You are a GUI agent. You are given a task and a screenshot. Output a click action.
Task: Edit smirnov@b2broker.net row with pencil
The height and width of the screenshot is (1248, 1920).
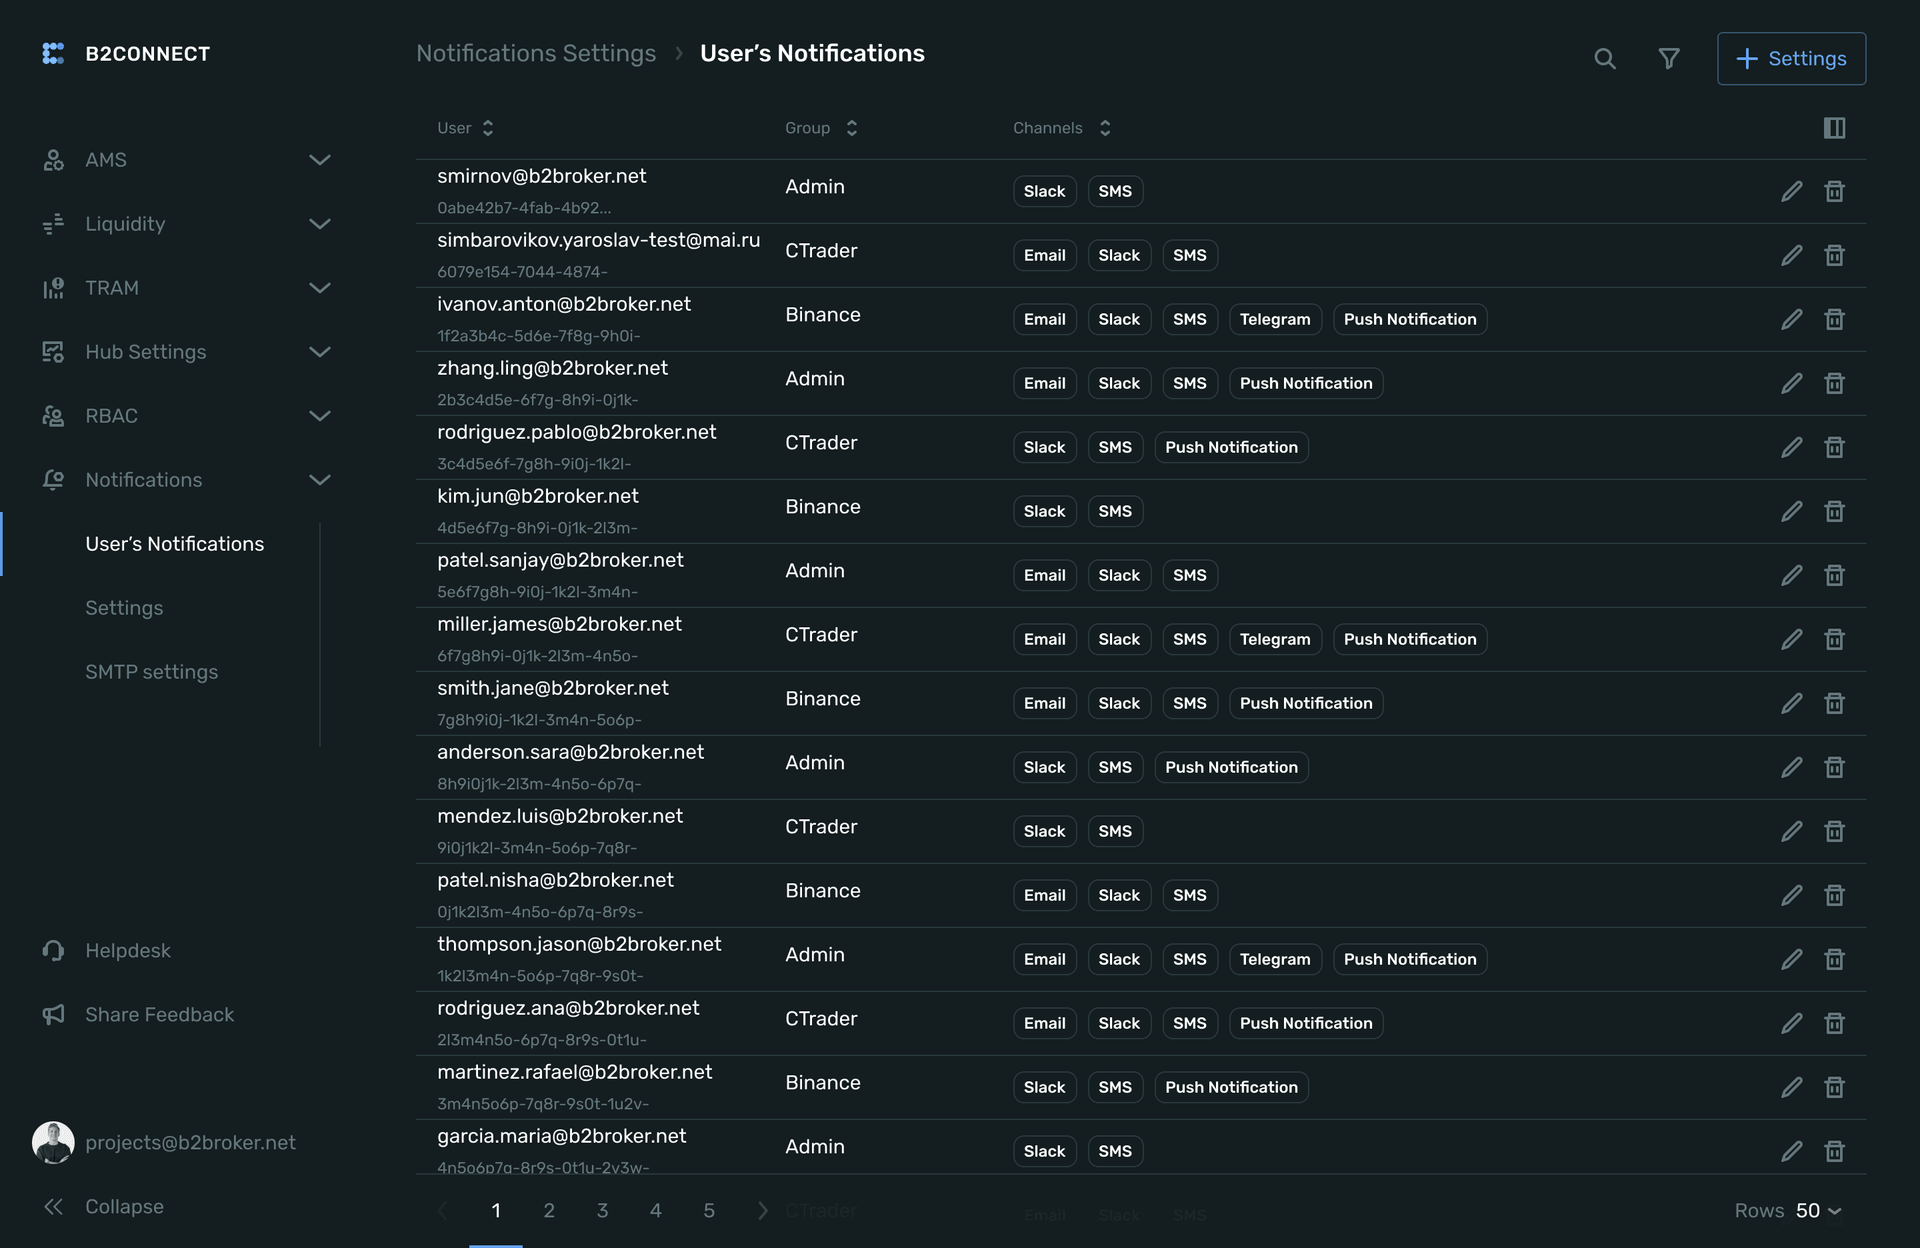[1791, 191]
